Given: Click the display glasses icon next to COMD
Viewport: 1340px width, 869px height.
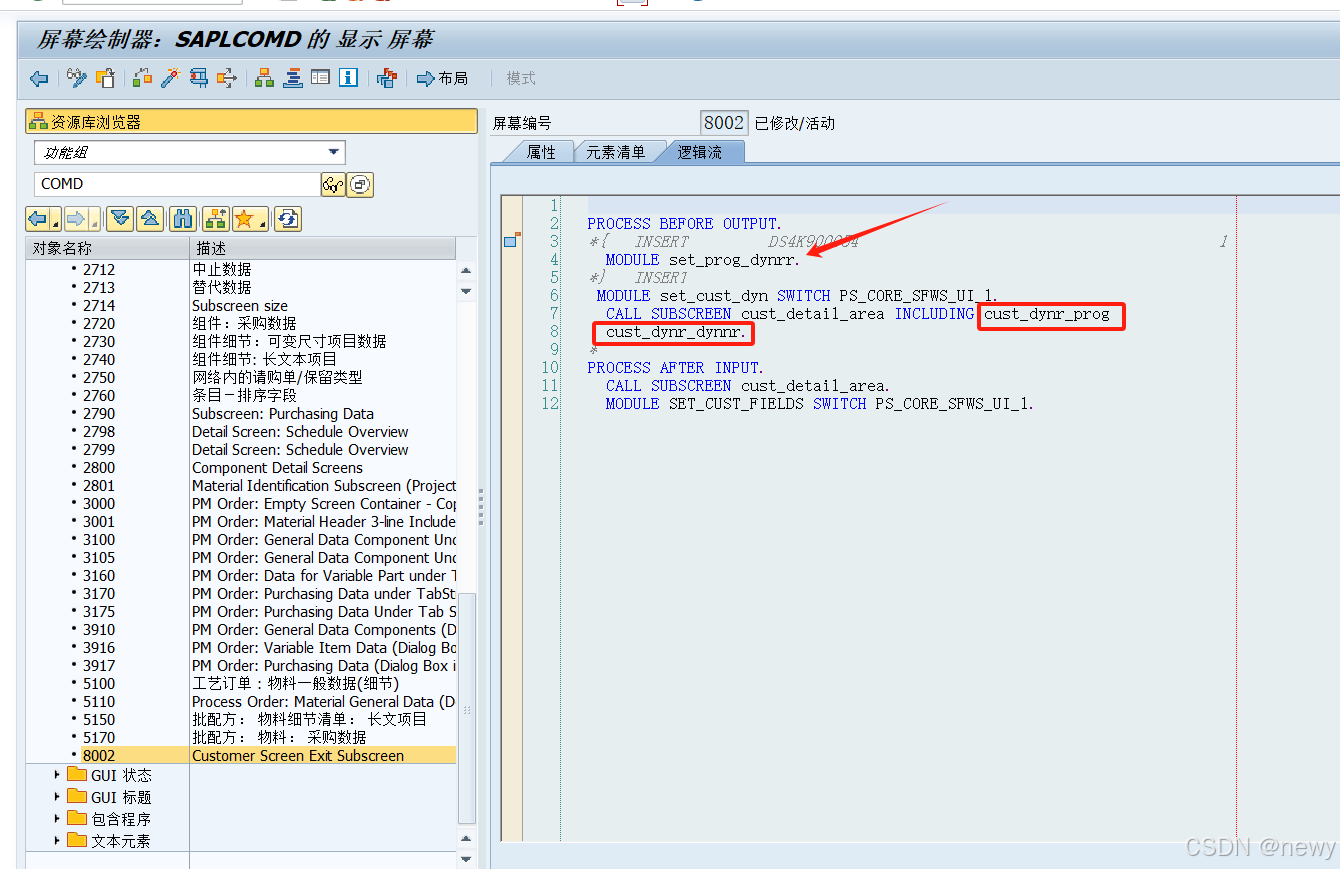Looking at the screenshot, I should click(x=333, y=184).
